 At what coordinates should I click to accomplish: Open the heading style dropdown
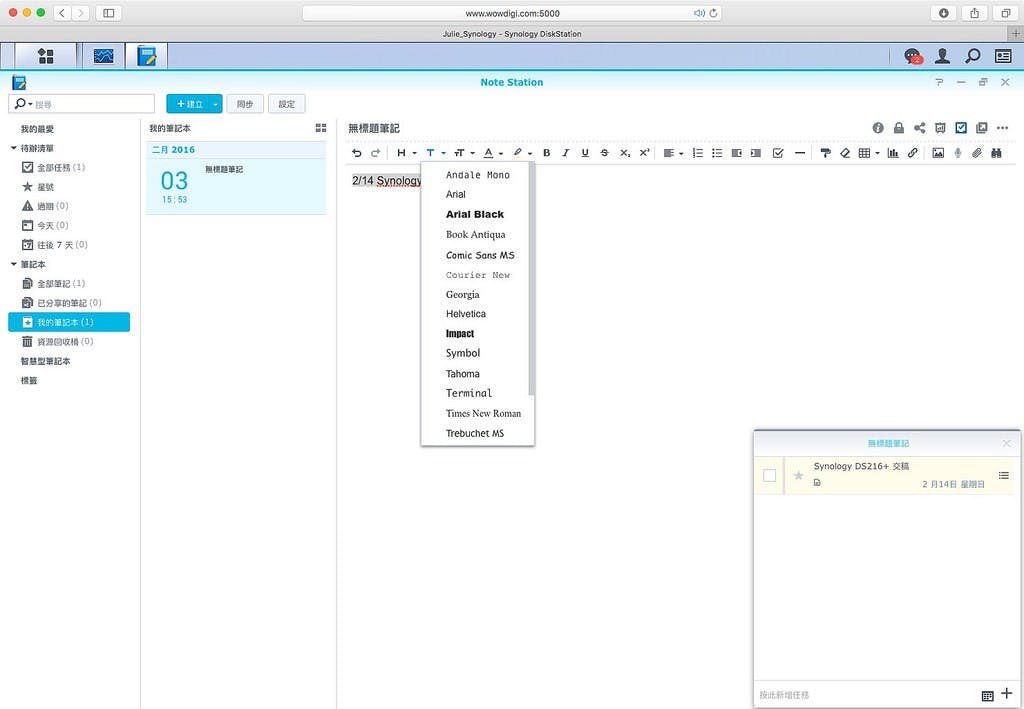pos(406,153)
